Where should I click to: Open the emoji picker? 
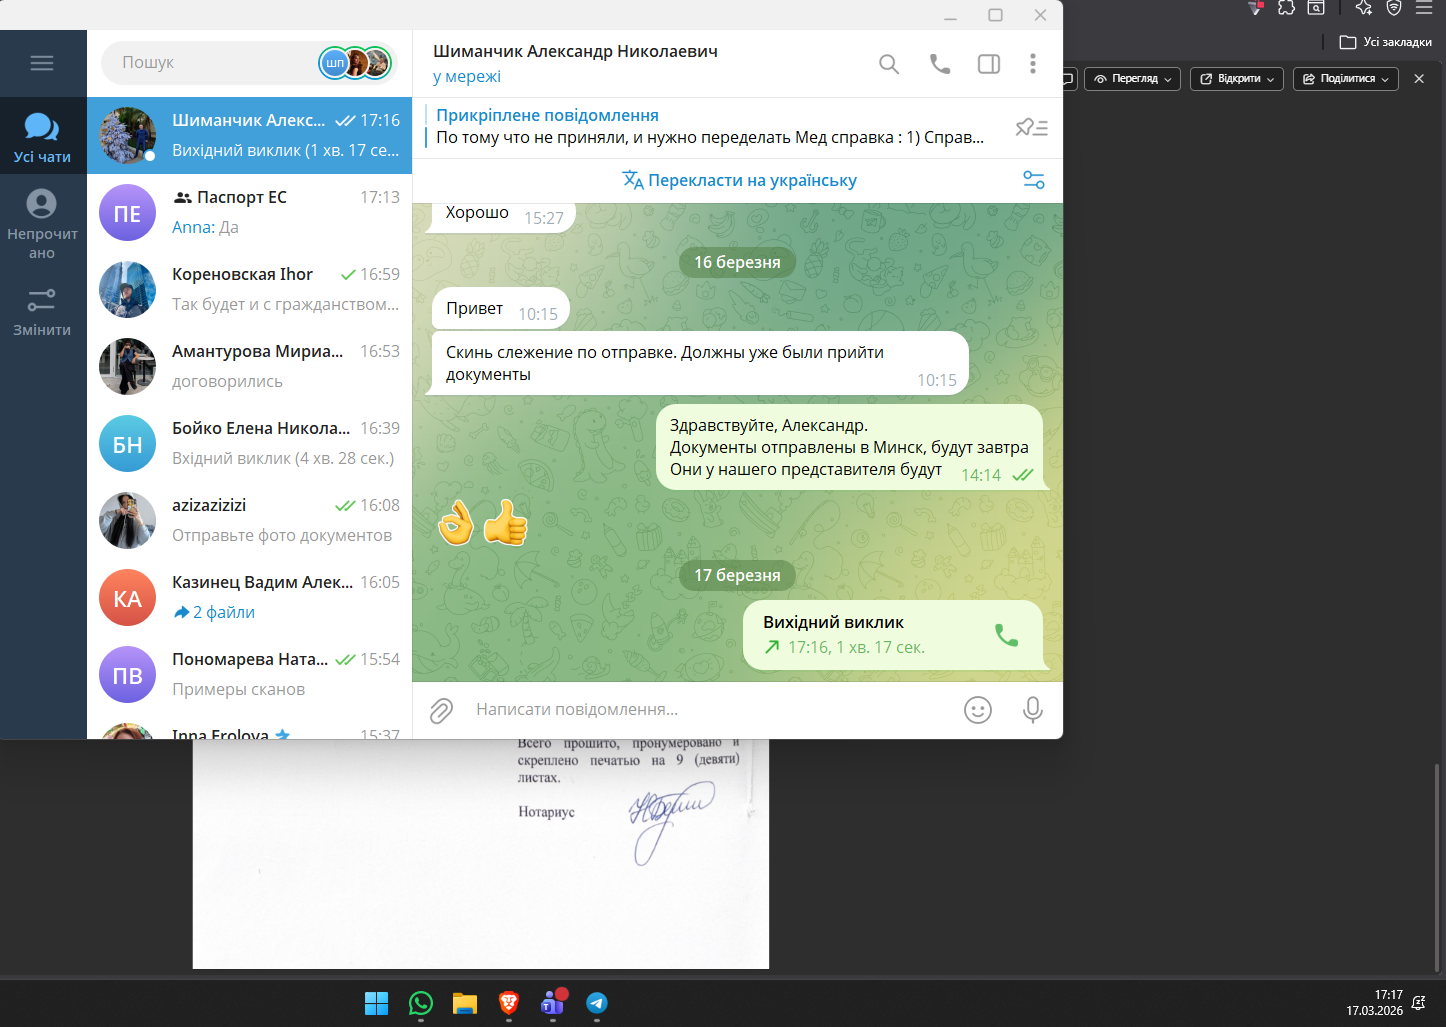click(978, 710)
